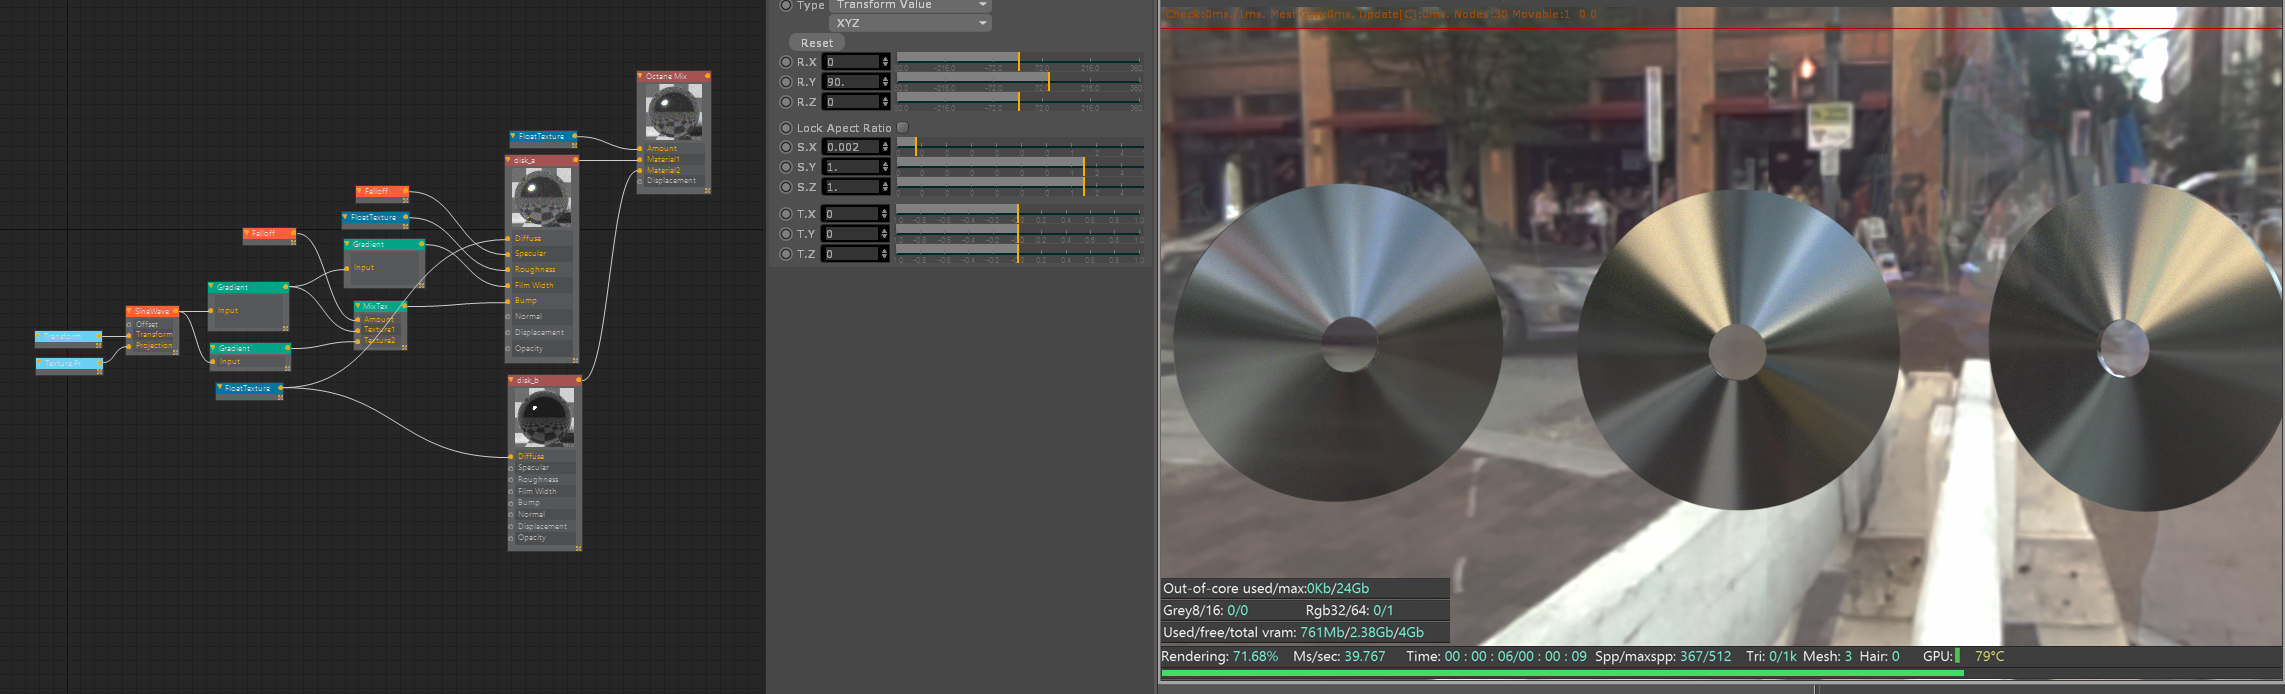Viewport: 2285px width, 694px height.
Task: Enable the Lock Aspect Ratio checkbox
Action: tap(903, 128)
